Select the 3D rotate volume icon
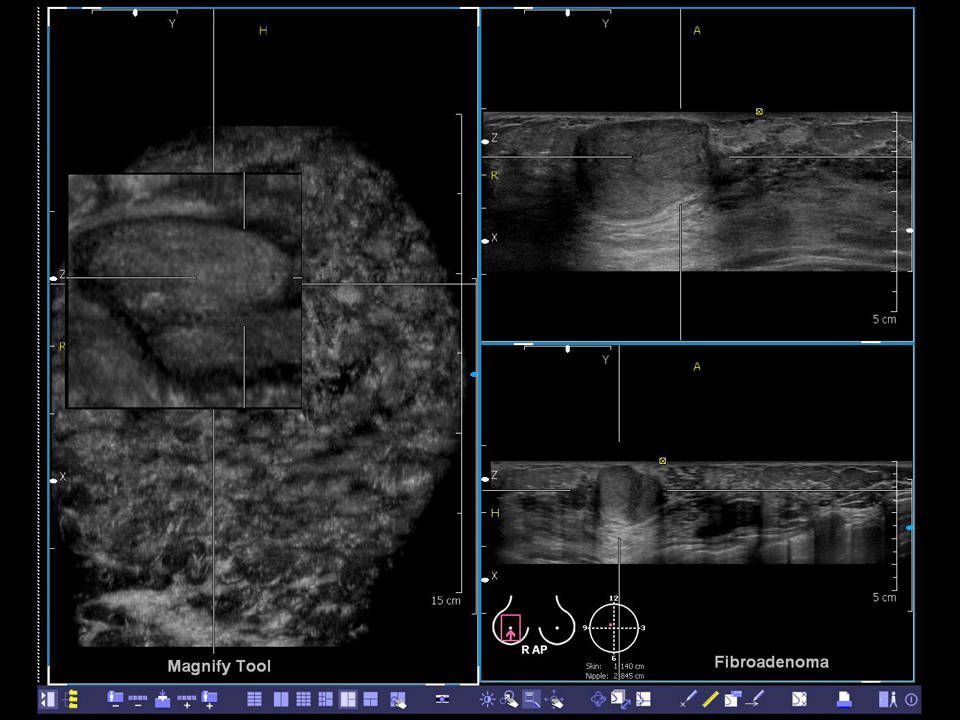This screenshot has height=720, width=960. coord(598,699)
